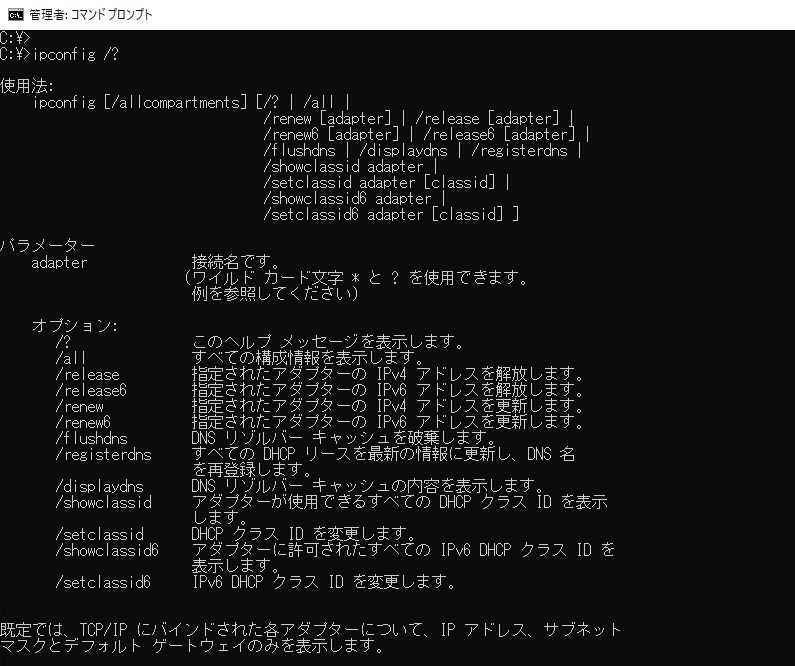Click the '/?' option in the options list
Image resolution: width=795 pixels, height=666 pixels.
pos(63,342)
